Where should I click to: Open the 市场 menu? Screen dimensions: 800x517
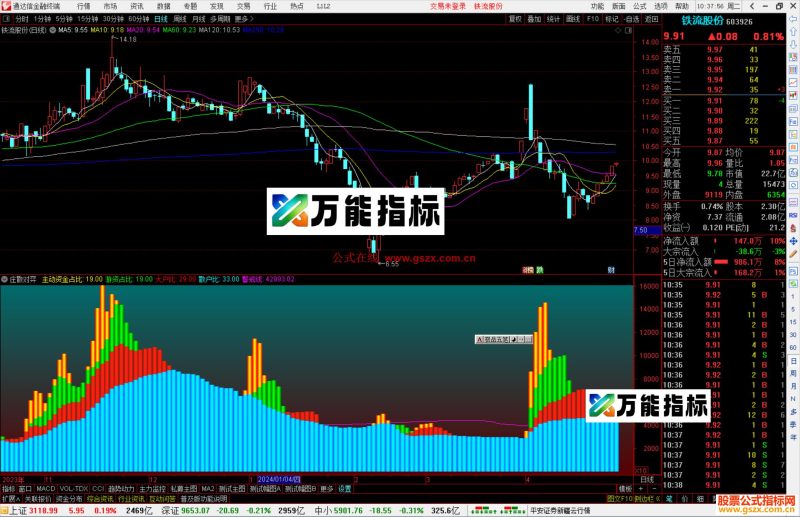110,6
